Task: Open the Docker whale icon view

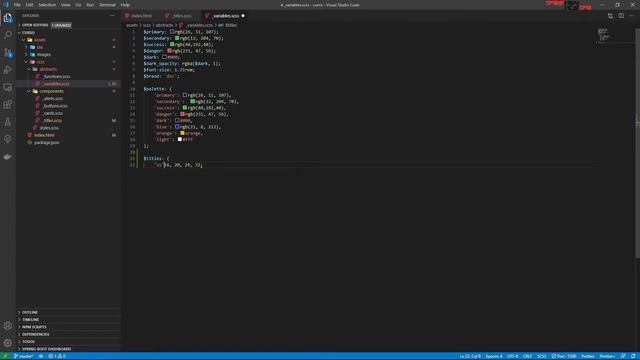Action: 8,156
